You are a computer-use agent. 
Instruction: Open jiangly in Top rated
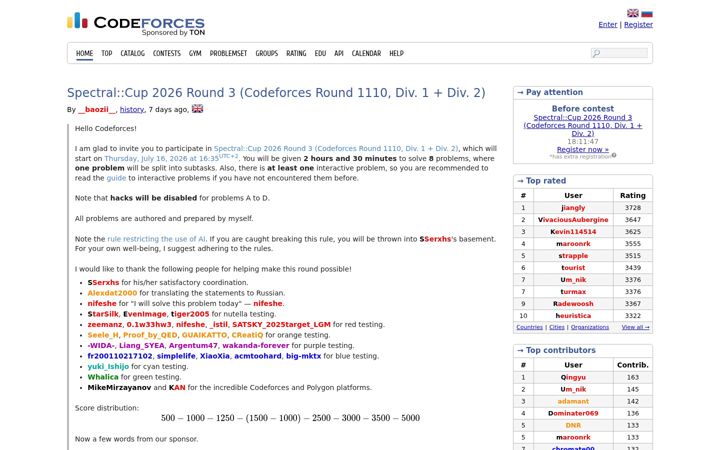(573, 208)
